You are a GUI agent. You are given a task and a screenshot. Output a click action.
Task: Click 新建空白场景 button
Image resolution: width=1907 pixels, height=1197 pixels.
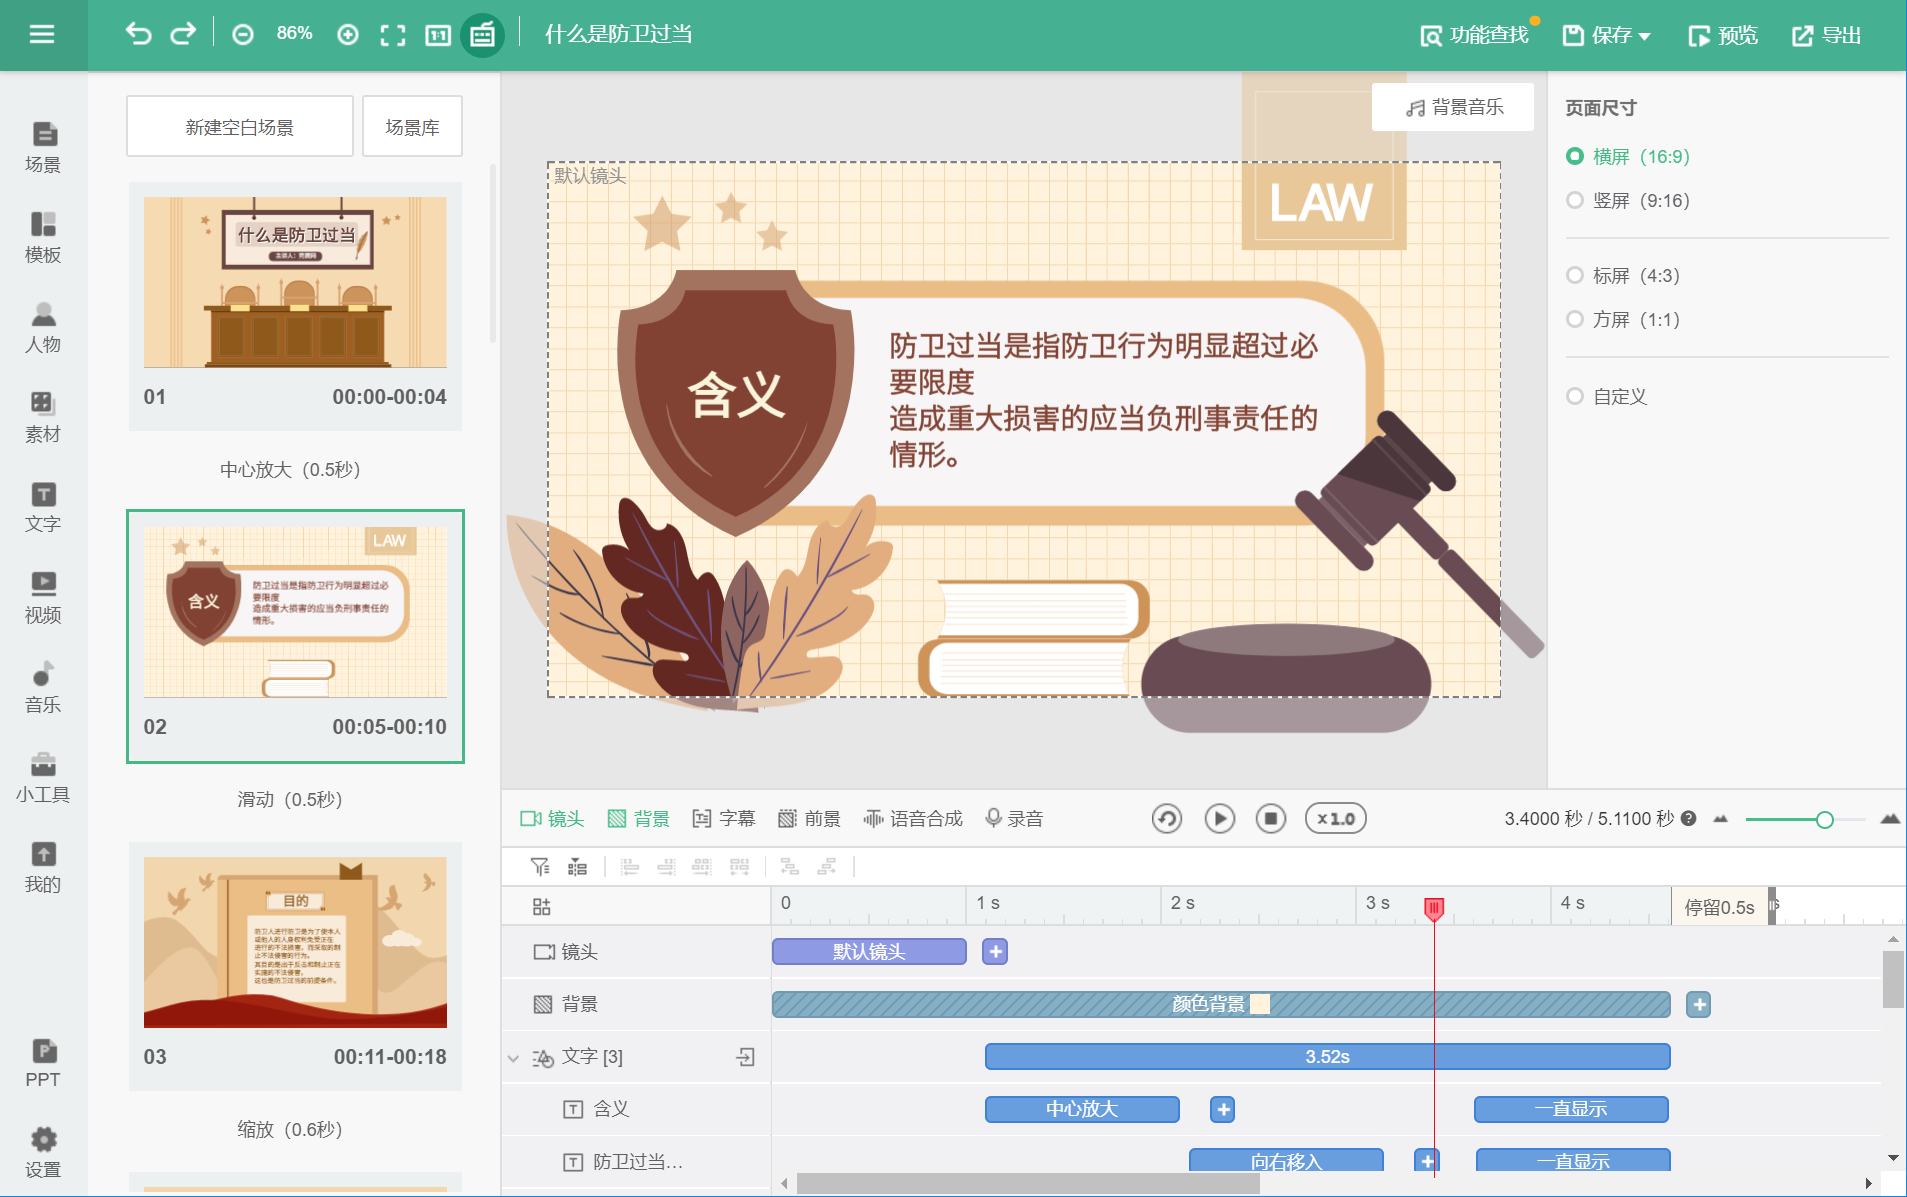tap(240, 127)
